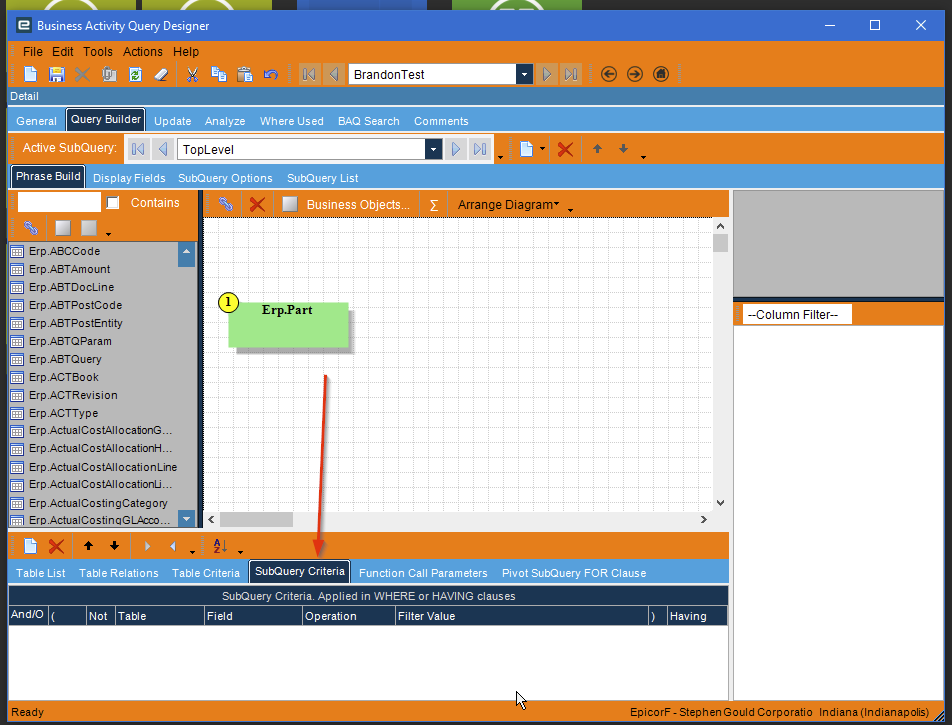Viewport: 952px width, 725px height.
Task: Click the diagram horizontal scrollbar thumb
Action: point(256,519)
